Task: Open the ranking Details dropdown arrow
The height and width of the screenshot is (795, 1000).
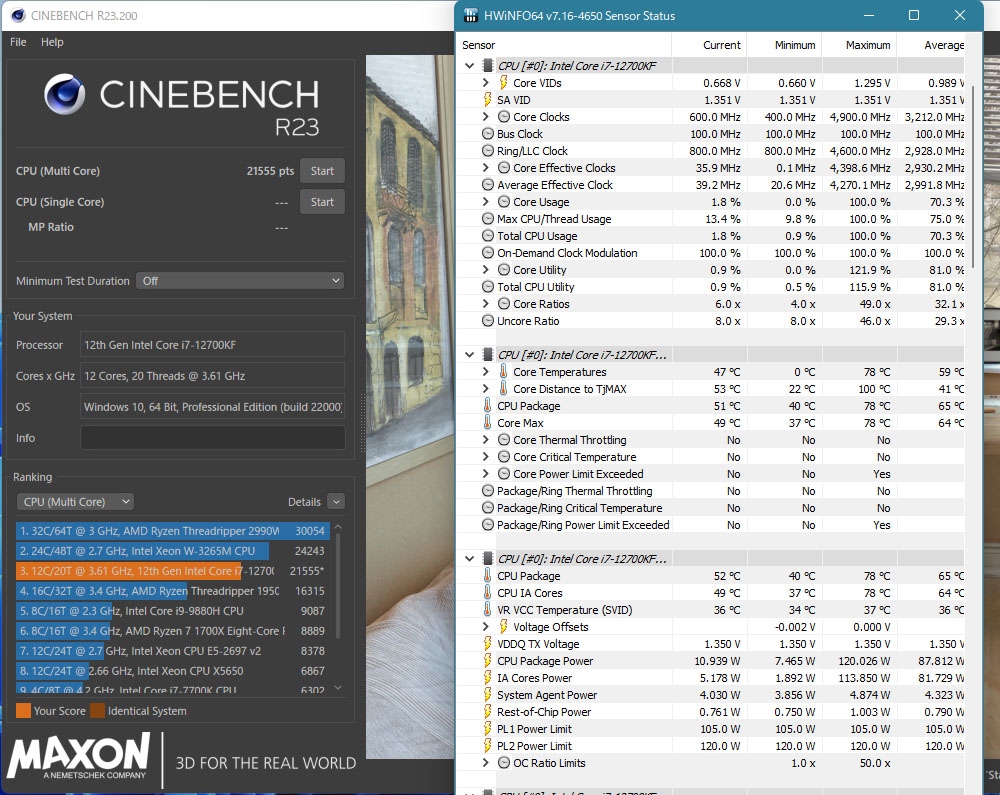Action: click(x=336, y=502)
